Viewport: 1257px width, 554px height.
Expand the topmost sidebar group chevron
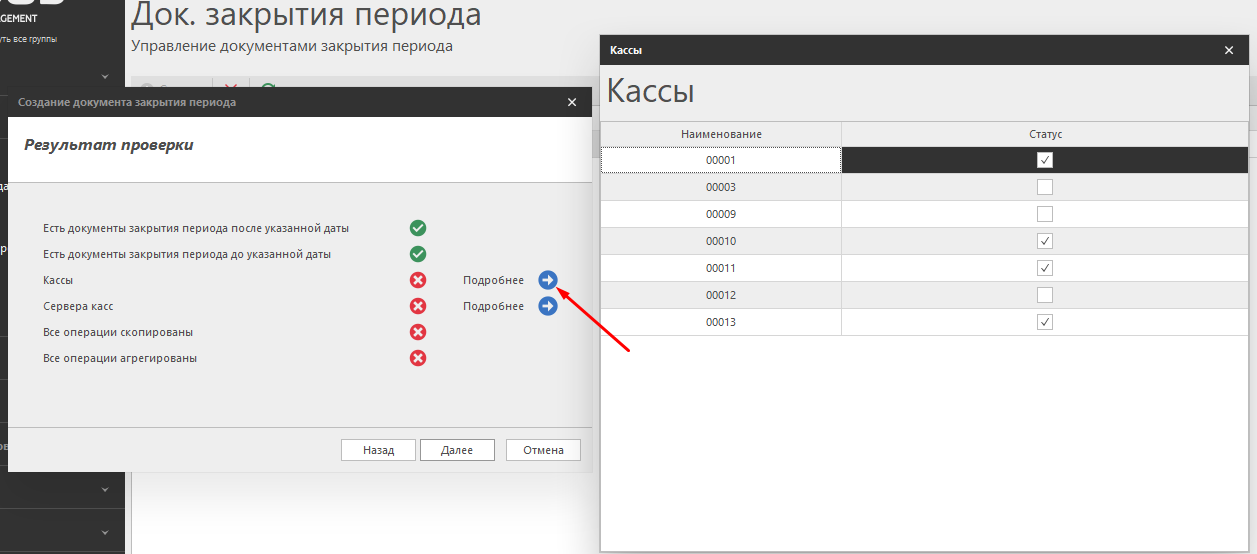pos(105,76)
